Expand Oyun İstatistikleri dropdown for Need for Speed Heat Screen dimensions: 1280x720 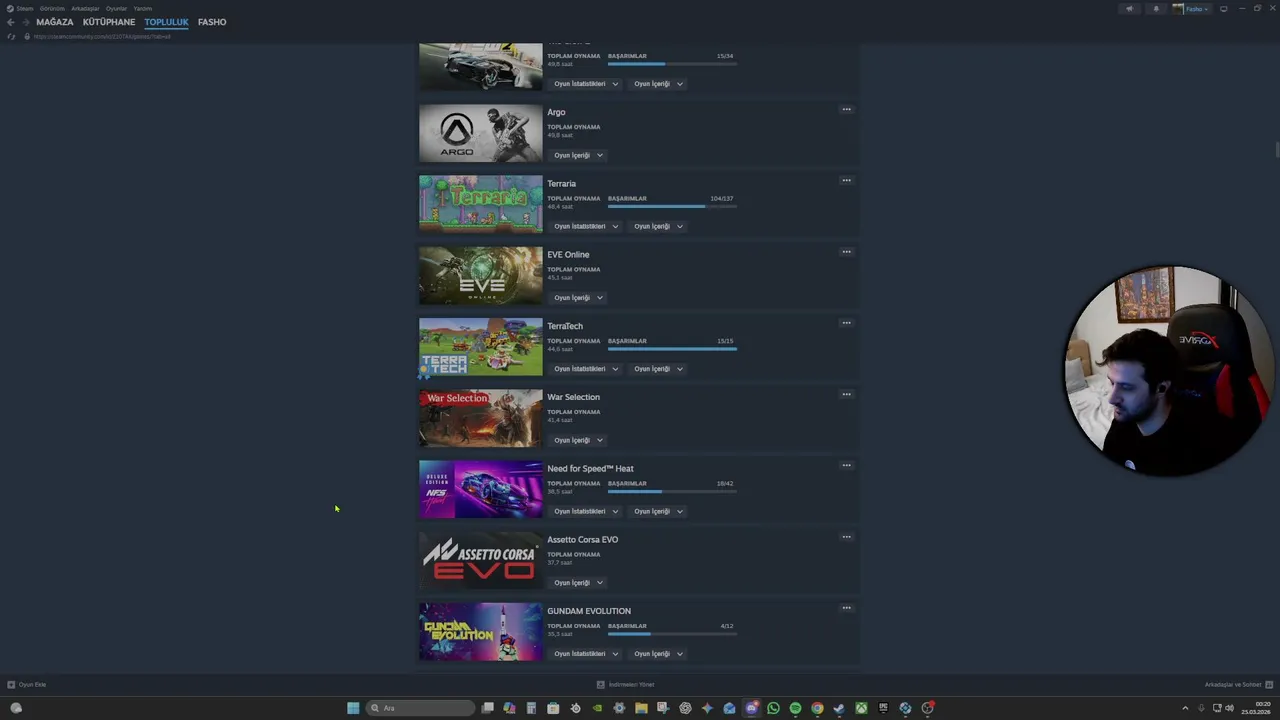pyautogui.click(x=586, y=511)
